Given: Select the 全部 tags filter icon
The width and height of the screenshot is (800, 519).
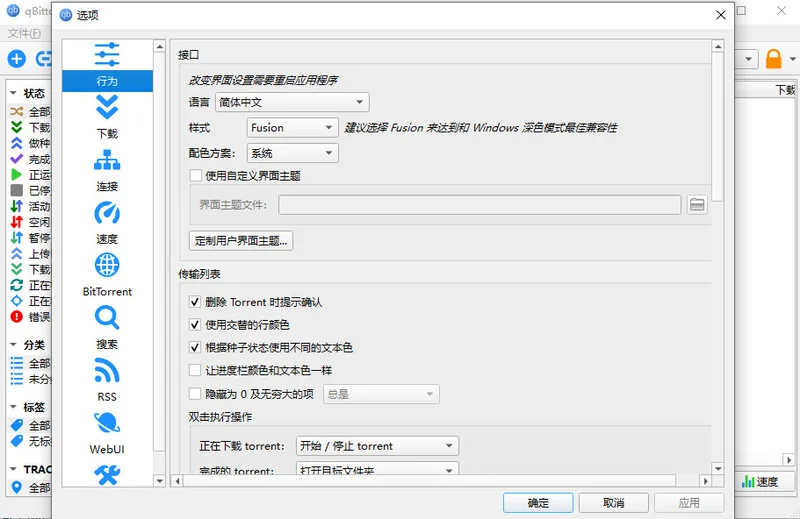Looking at the screenshot, I should pos(16,425).
